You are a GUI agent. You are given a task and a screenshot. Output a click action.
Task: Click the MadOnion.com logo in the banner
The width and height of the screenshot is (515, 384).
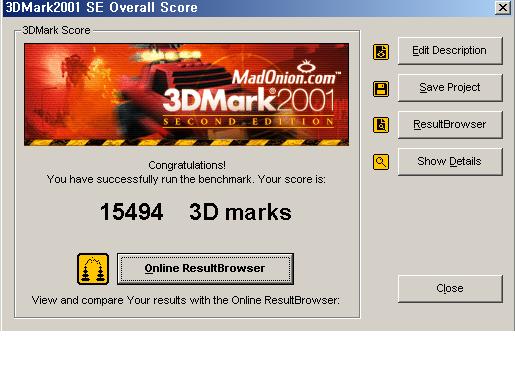[286, 73]
